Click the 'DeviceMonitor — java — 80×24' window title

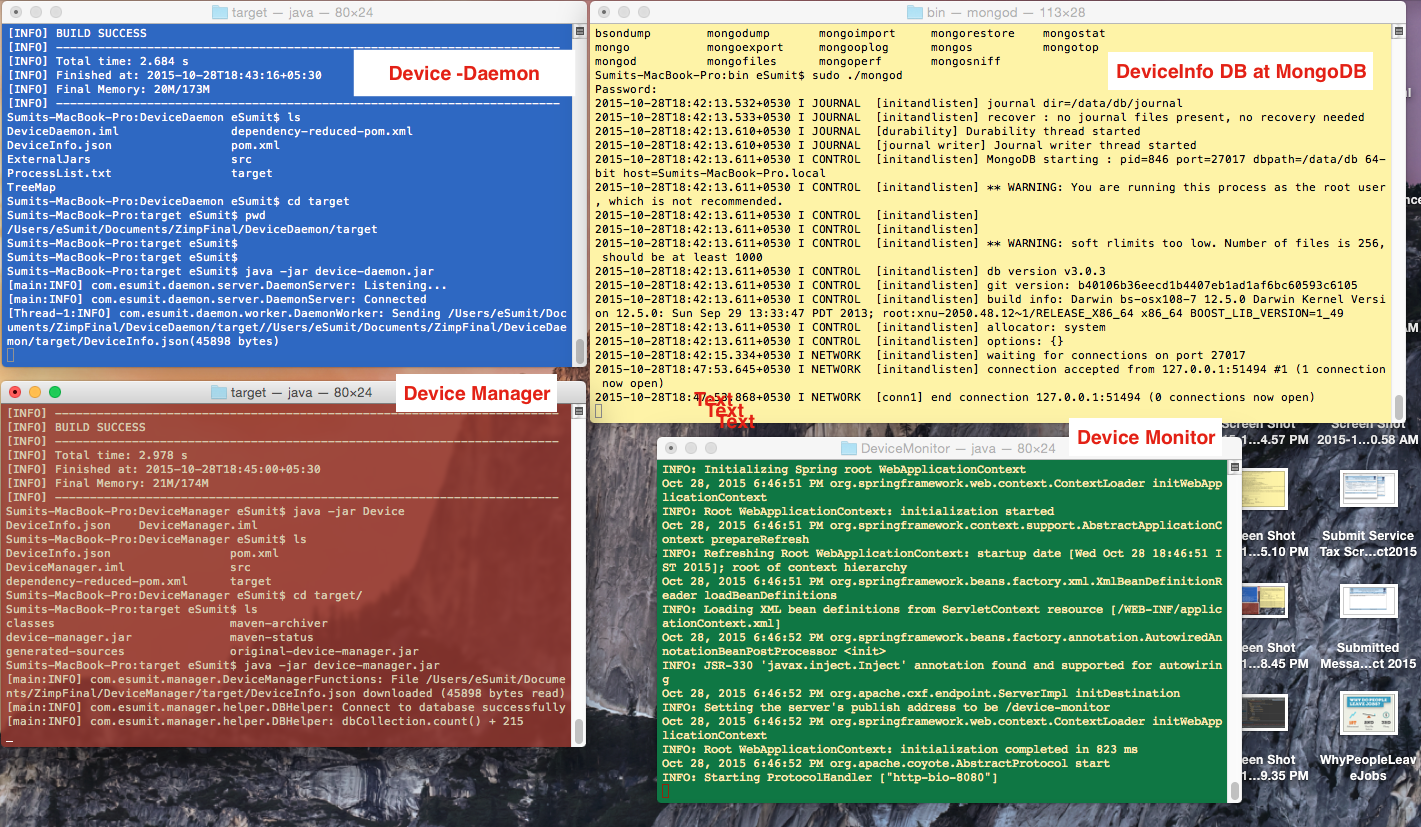[x=958, y=448]
